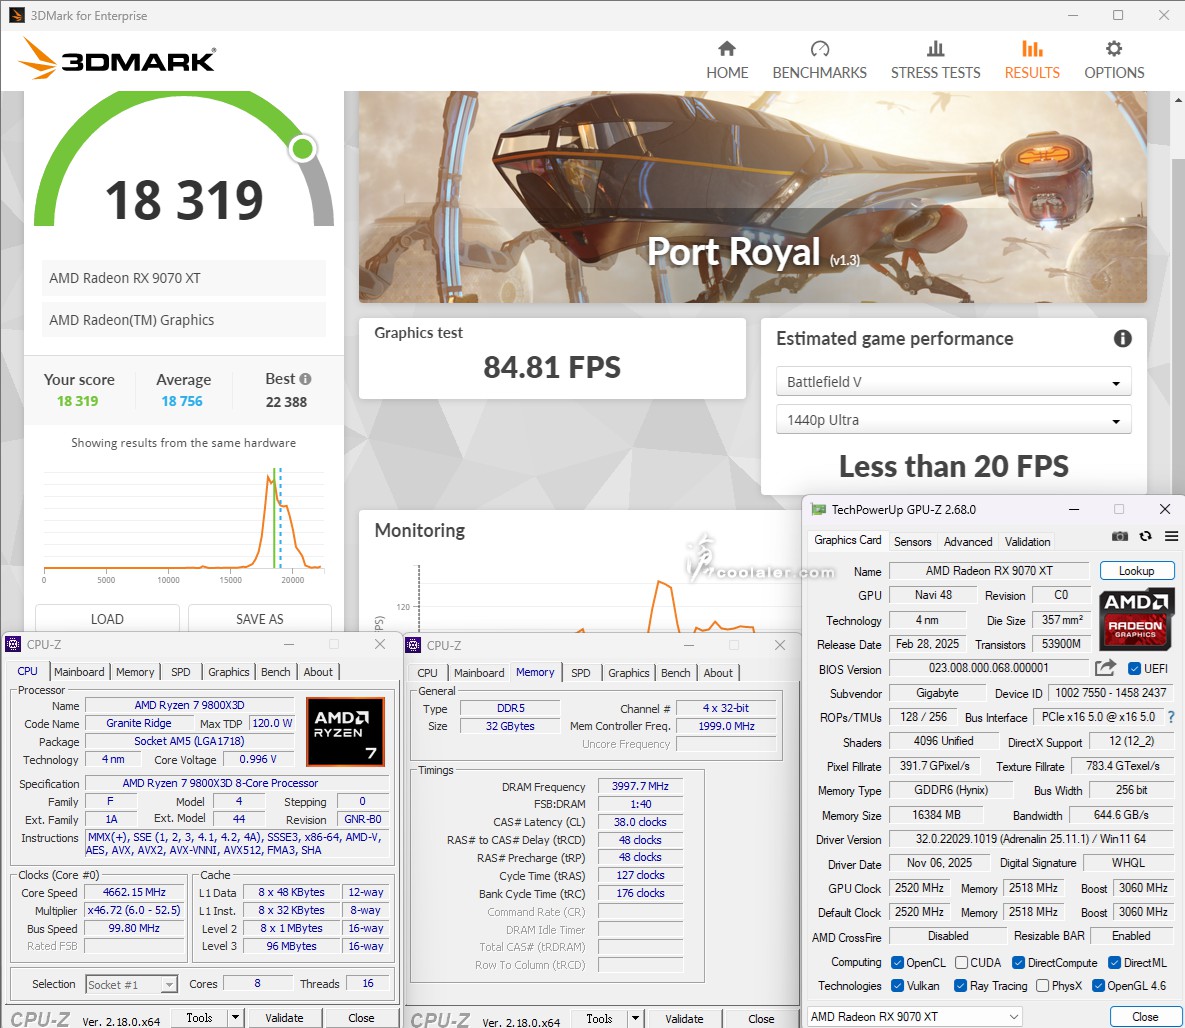Open Tools dropdown arrow in left CPU-Z

point(236,1017)
